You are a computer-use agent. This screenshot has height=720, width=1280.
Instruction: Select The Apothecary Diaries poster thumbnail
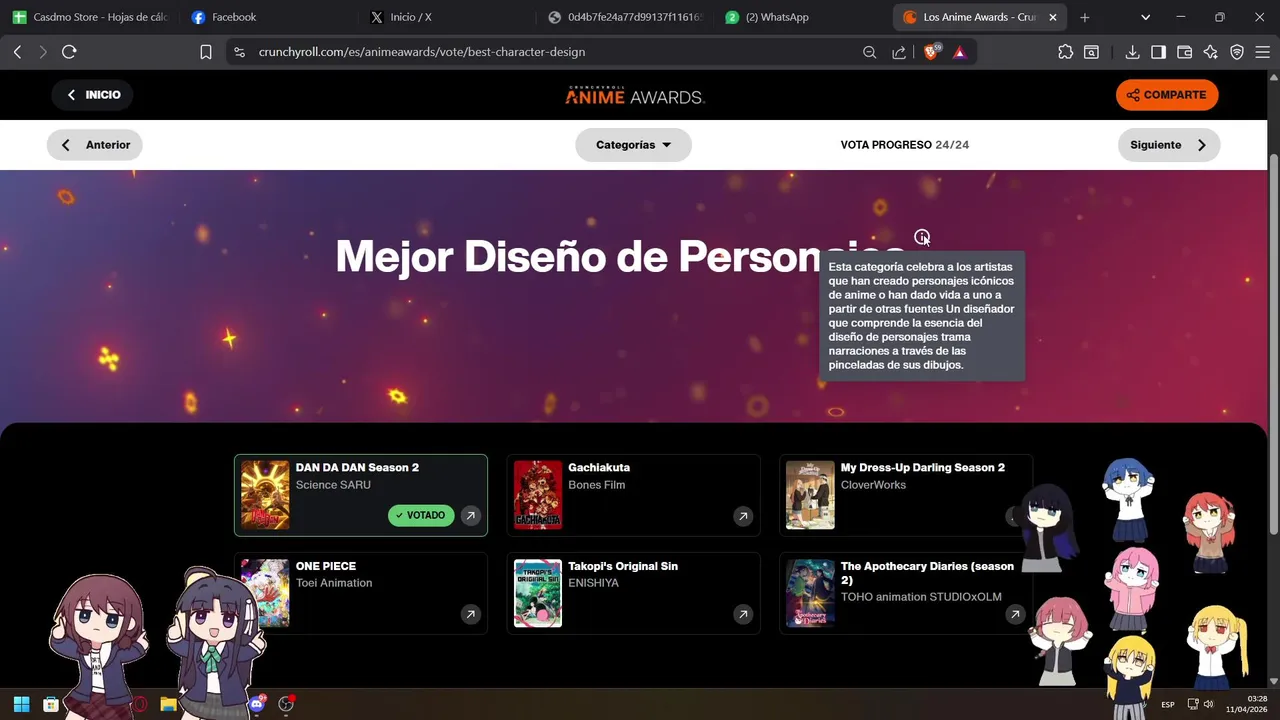[x=810, y=593]
